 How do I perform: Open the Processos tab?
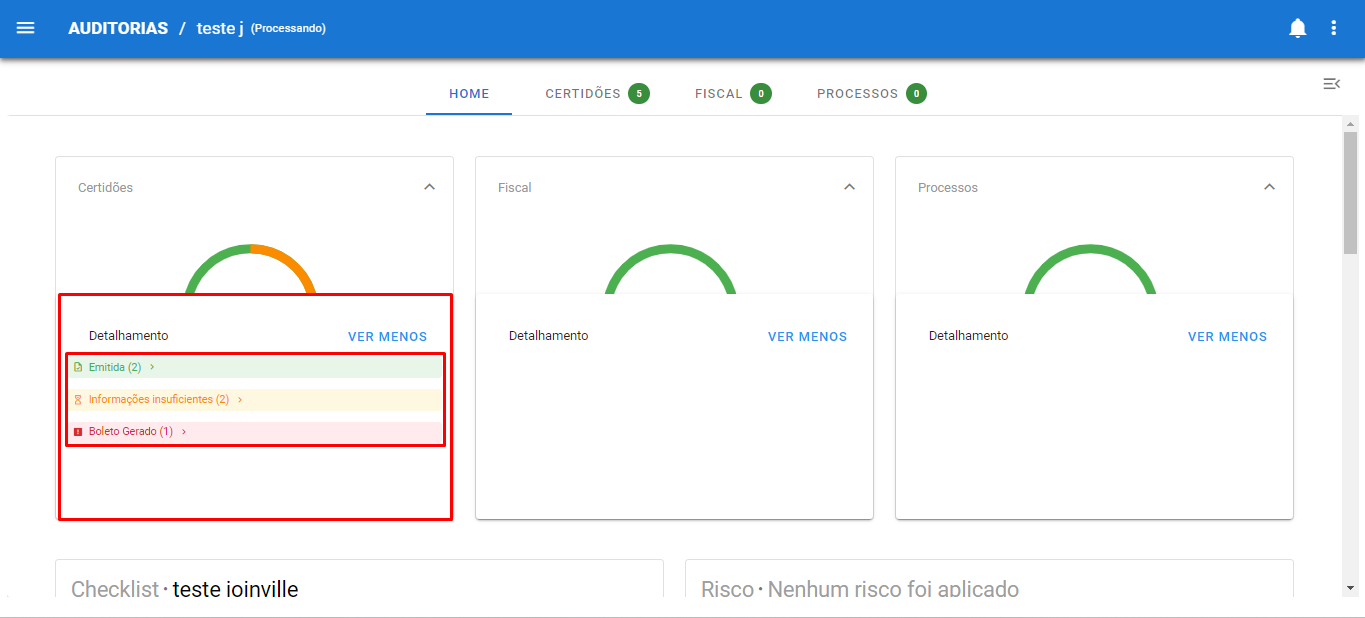pos(857,94)
